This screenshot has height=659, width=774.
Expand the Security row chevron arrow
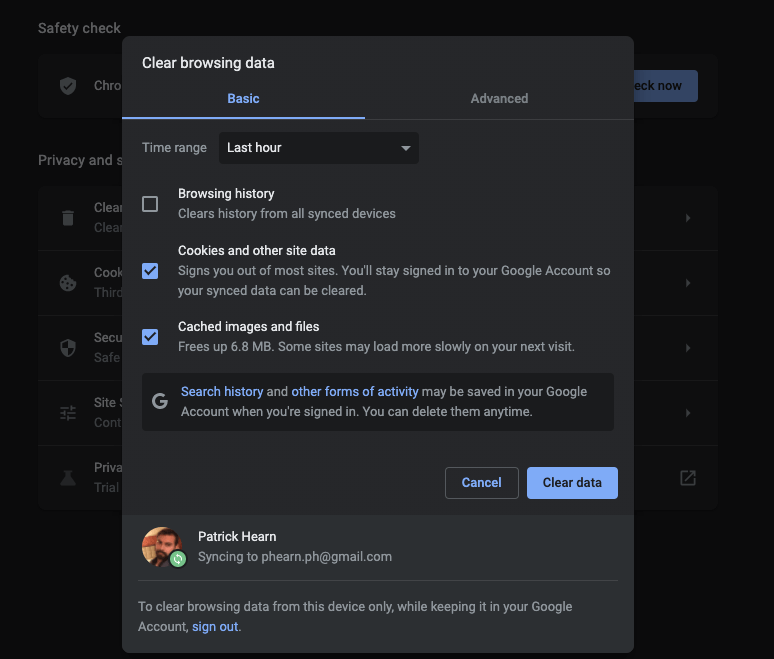point(688,348)
